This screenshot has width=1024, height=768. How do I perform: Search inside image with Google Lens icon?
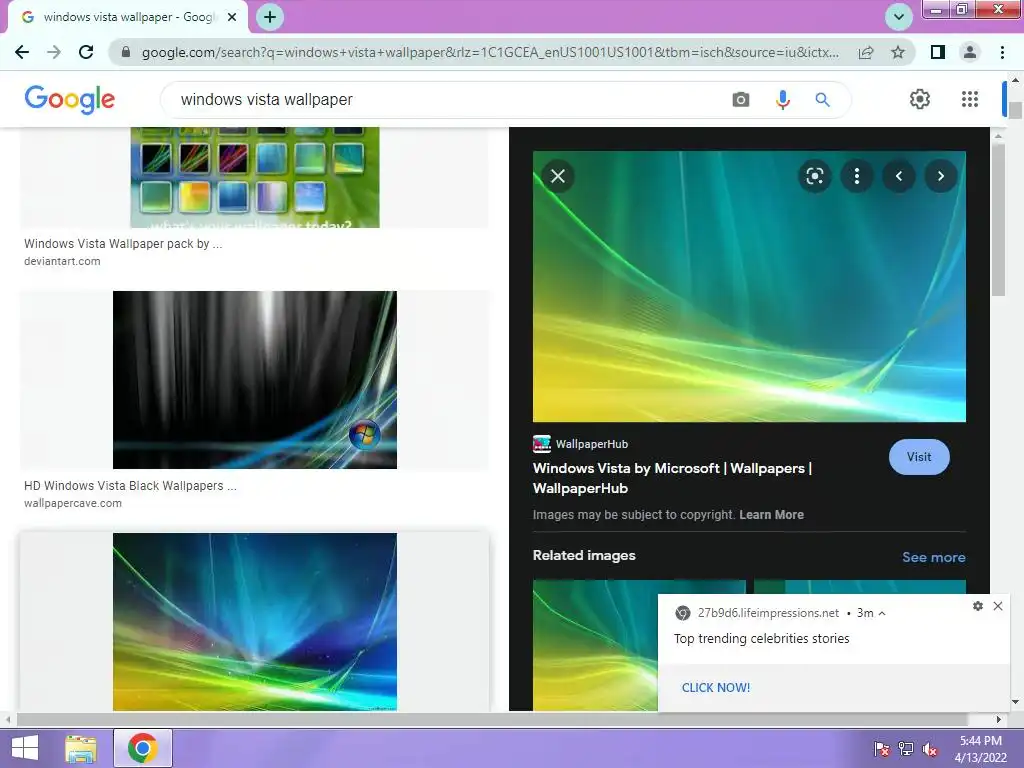pyautogui.click(x=814, y=176)
